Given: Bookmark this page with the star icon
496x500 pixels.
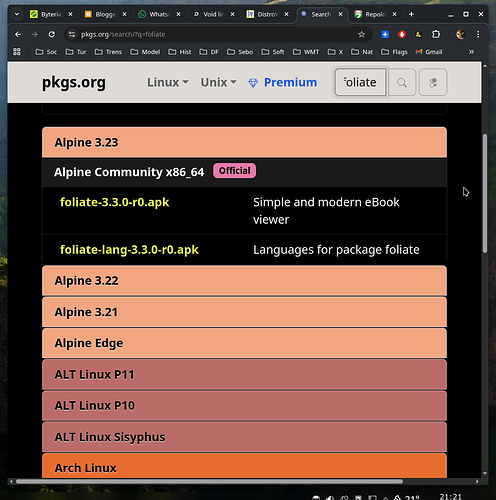Looking at the screenshot, I should tap(361, 34).
